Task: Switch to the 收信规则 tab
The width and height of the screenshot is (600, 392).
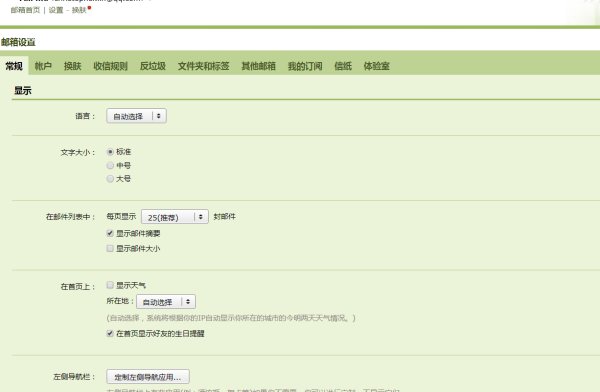Action: pos(111,66)
